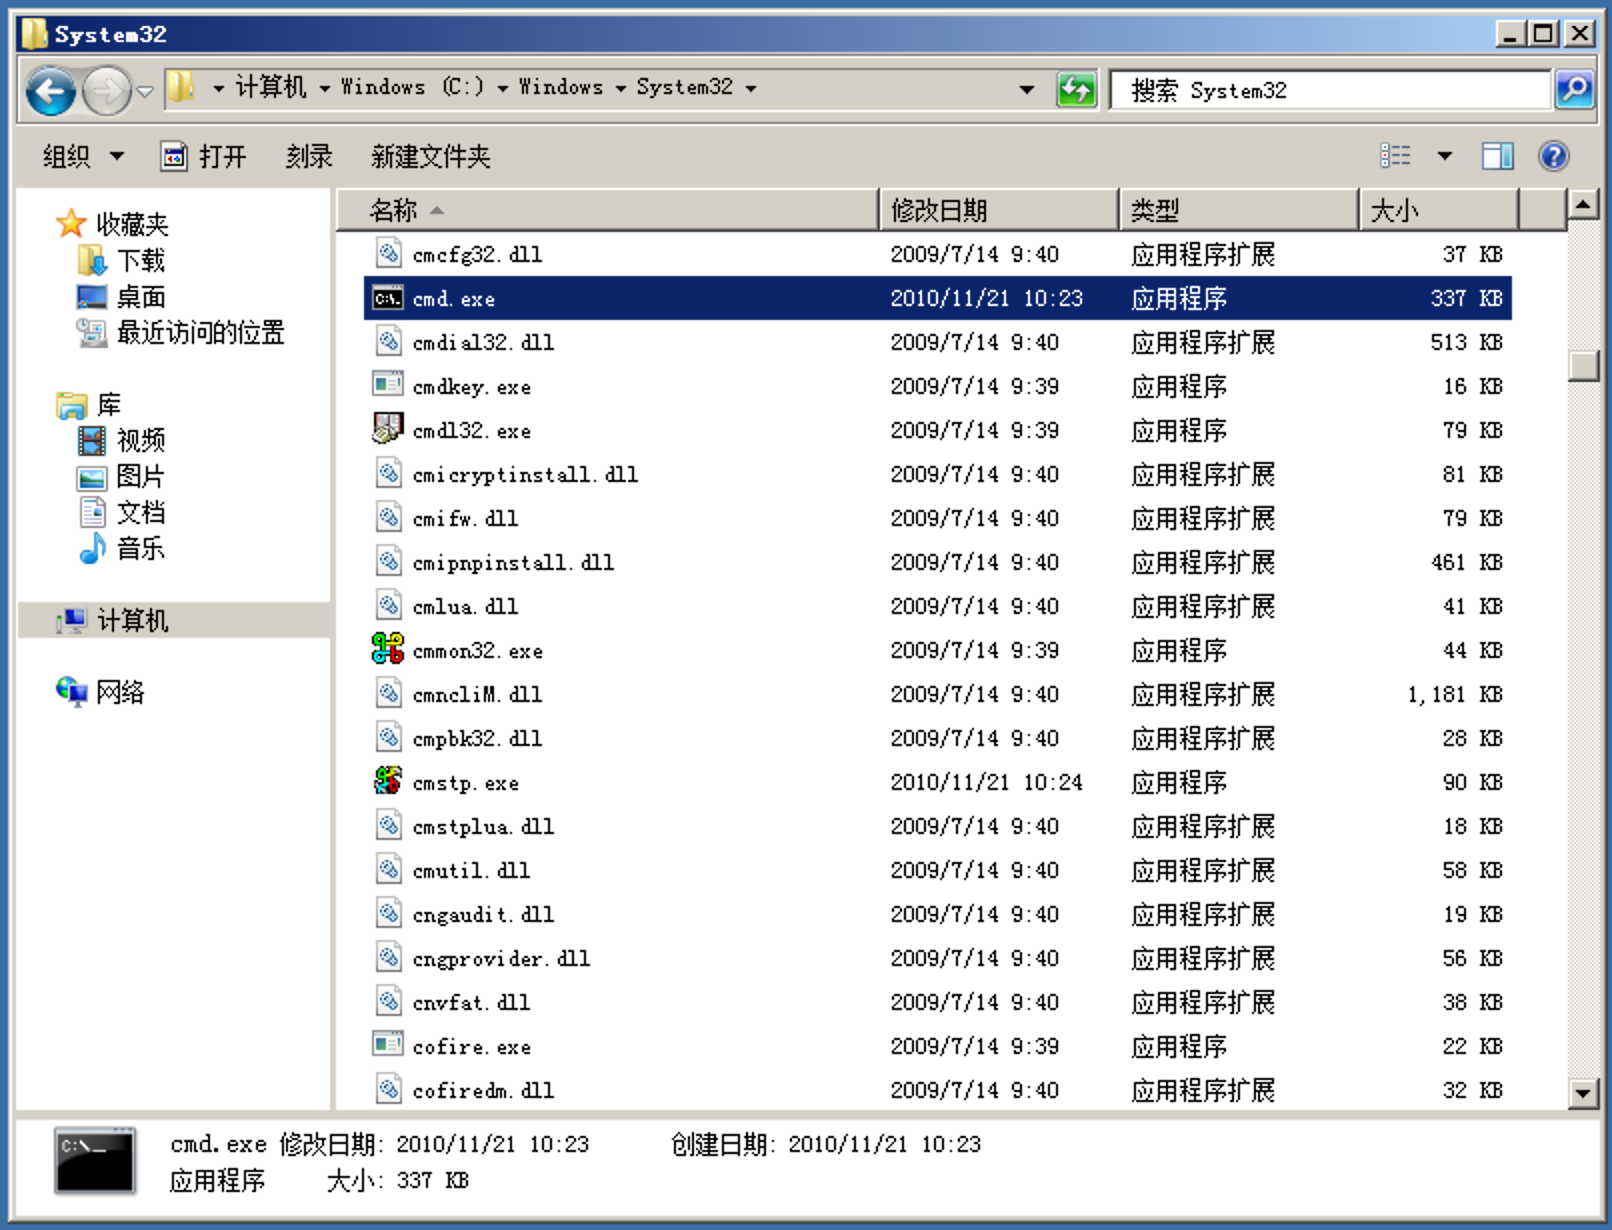The width and height of the screenshot is (1612, 1230).
Task: Sort by 大小 column header
Action: 1439,210
